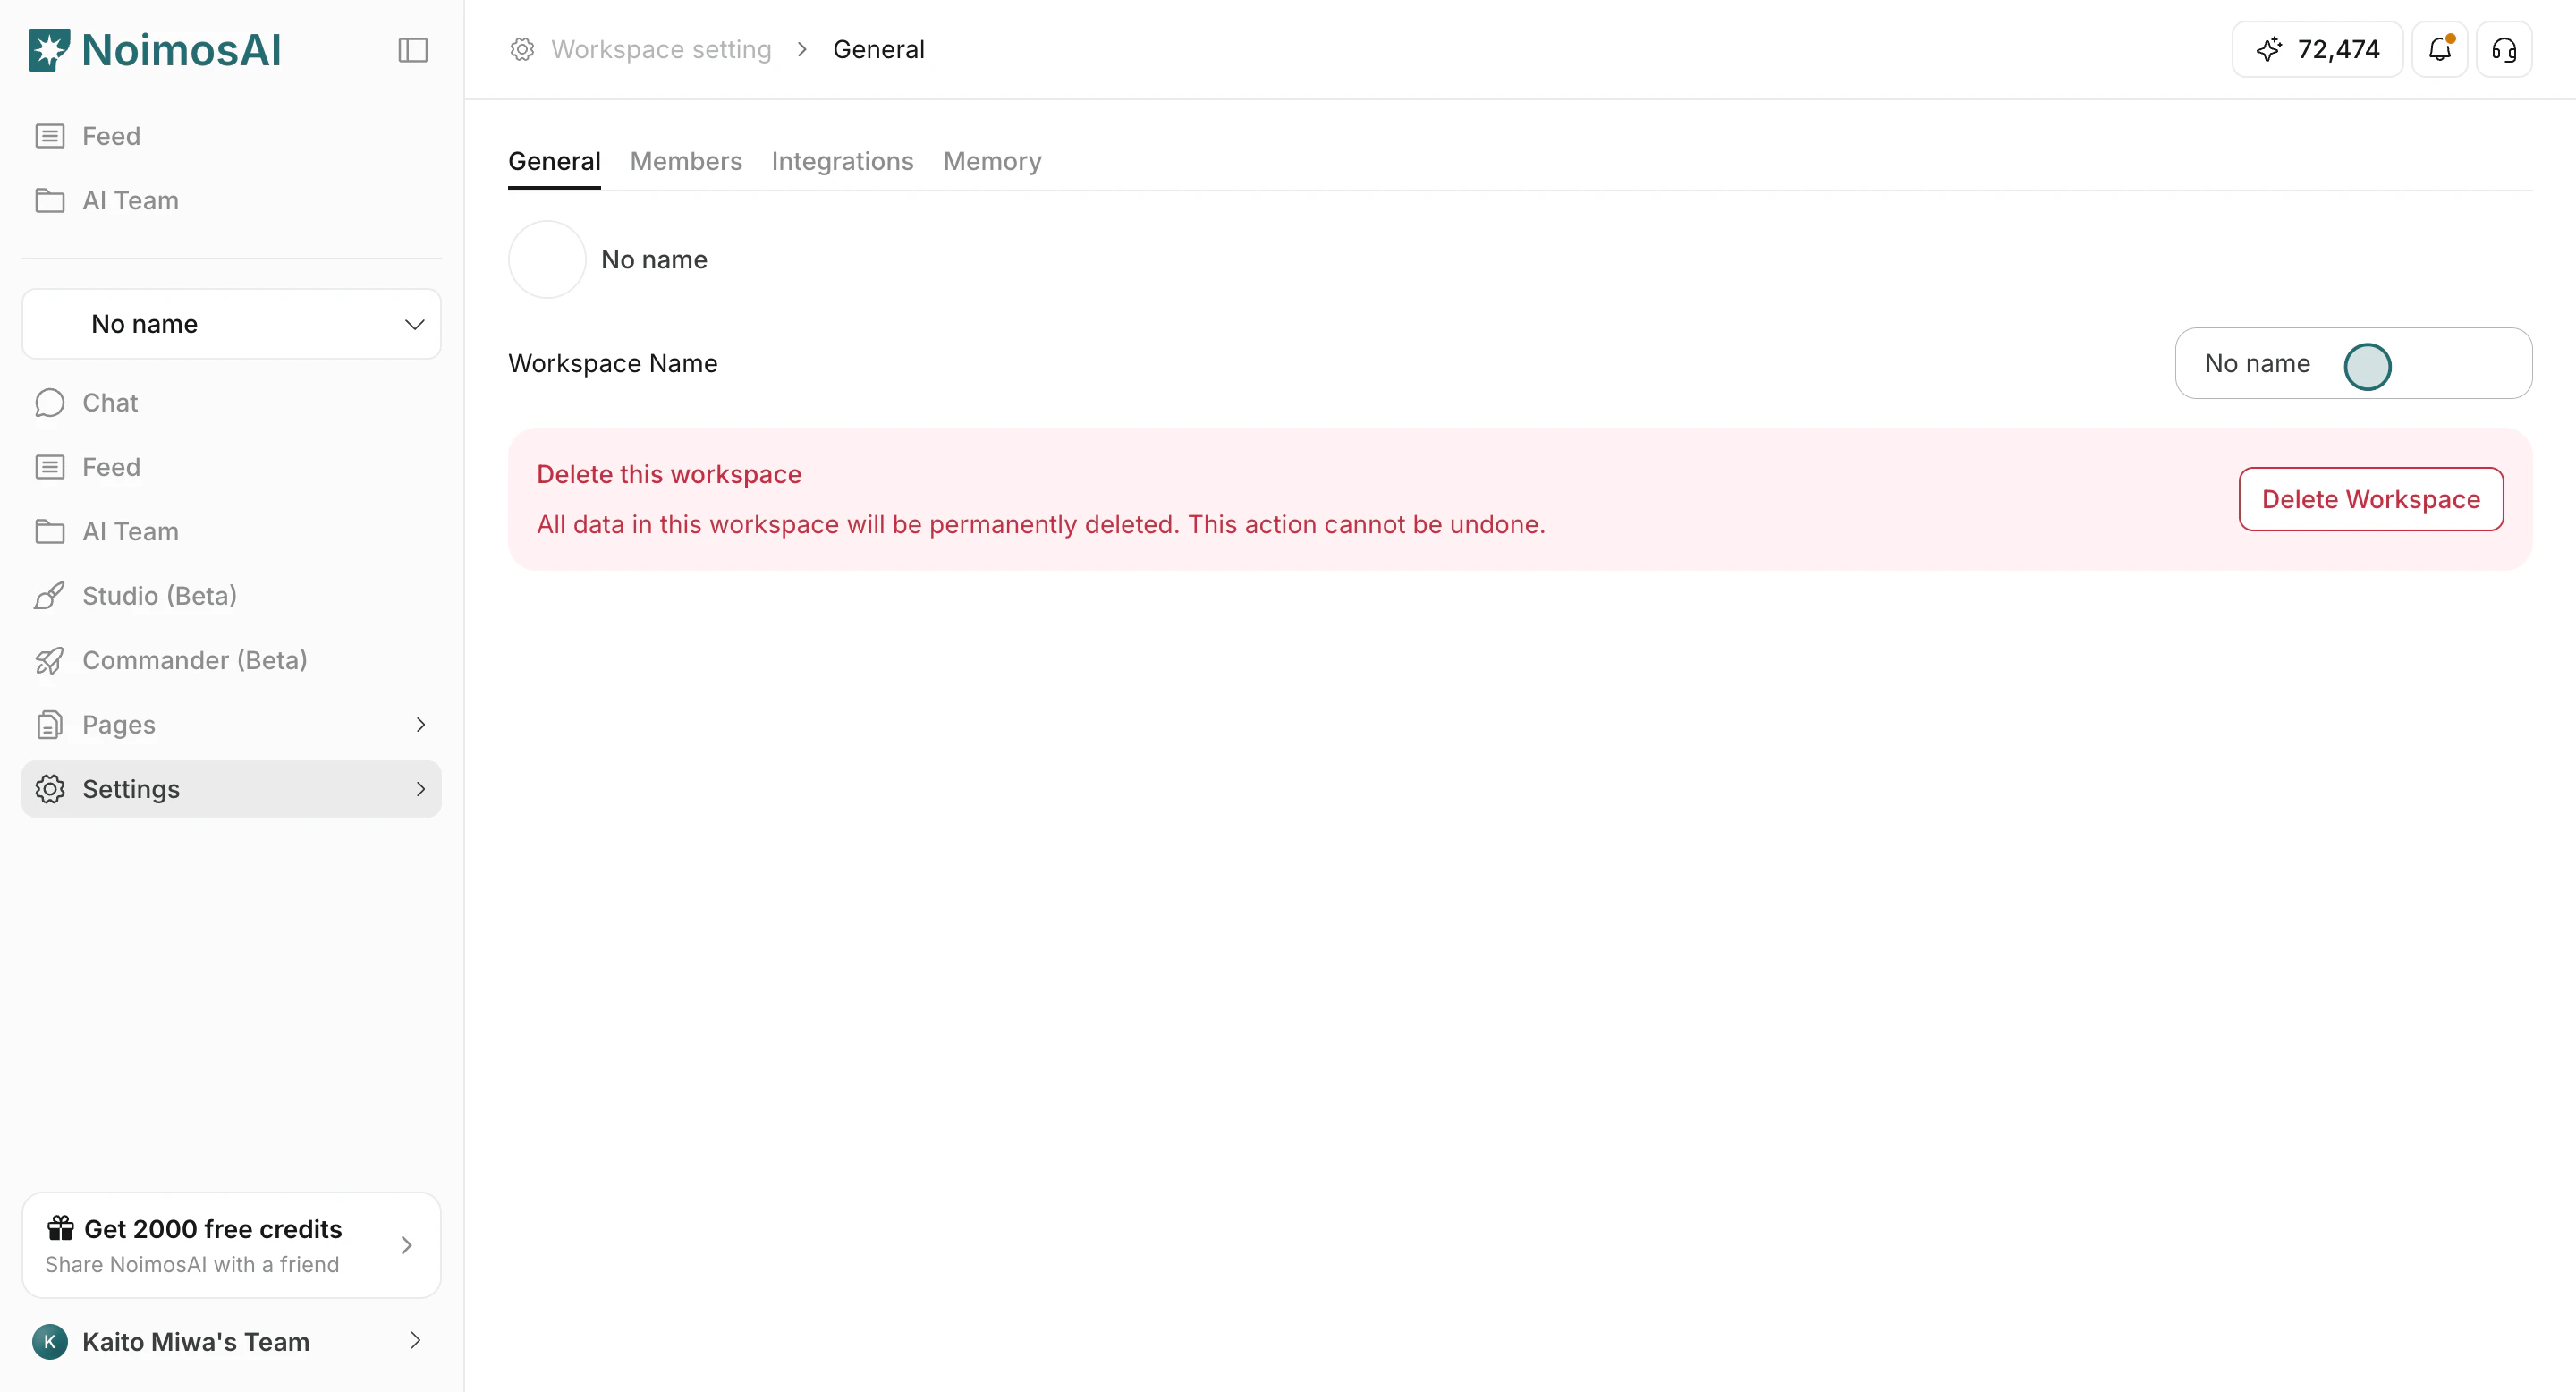
Task: Launch Commander (Beta) from the sidebar
Action: click(194, 660)
